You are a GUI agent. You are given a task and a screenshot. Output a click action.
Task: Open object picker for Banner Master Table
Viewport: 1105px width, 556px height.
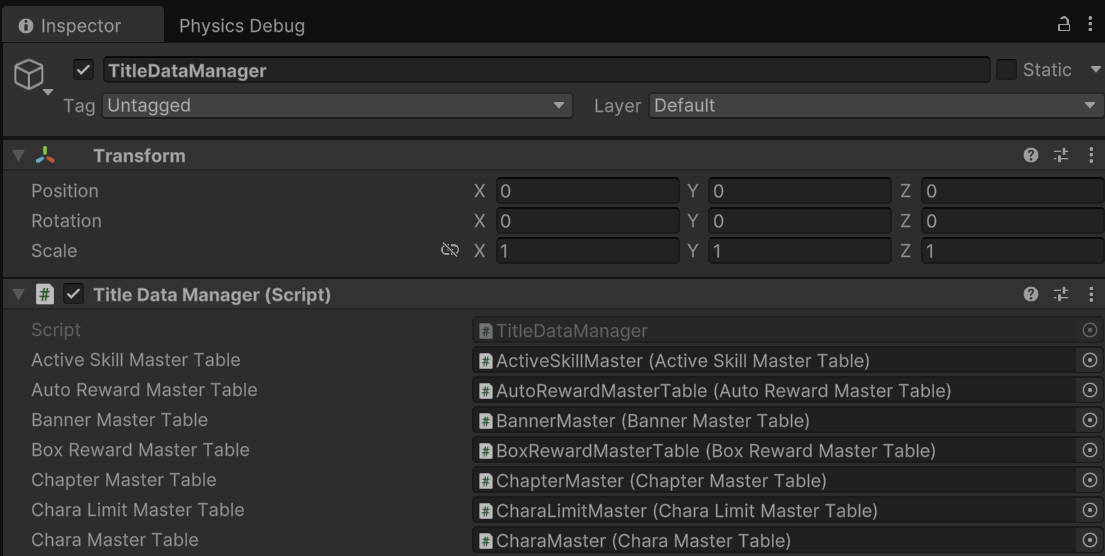(1090, 420)
